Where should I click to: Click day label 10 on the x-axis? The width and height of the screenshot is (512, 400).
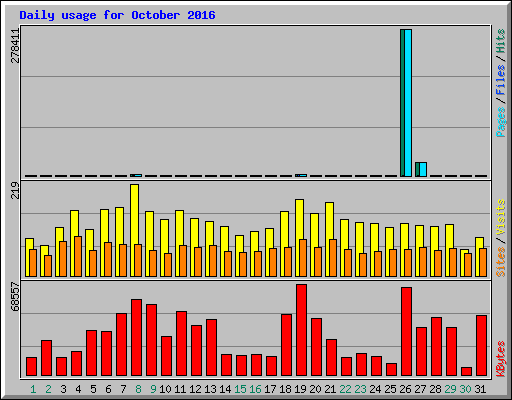coord(165,389)
